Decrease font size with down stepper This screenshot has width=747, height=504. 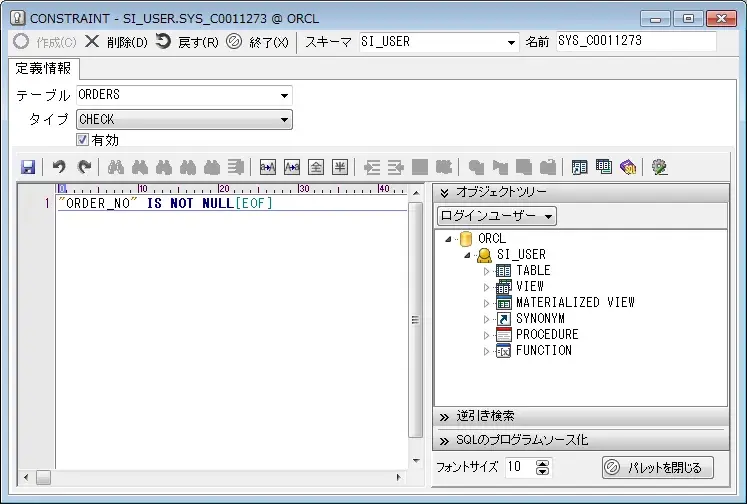(542, 472)
